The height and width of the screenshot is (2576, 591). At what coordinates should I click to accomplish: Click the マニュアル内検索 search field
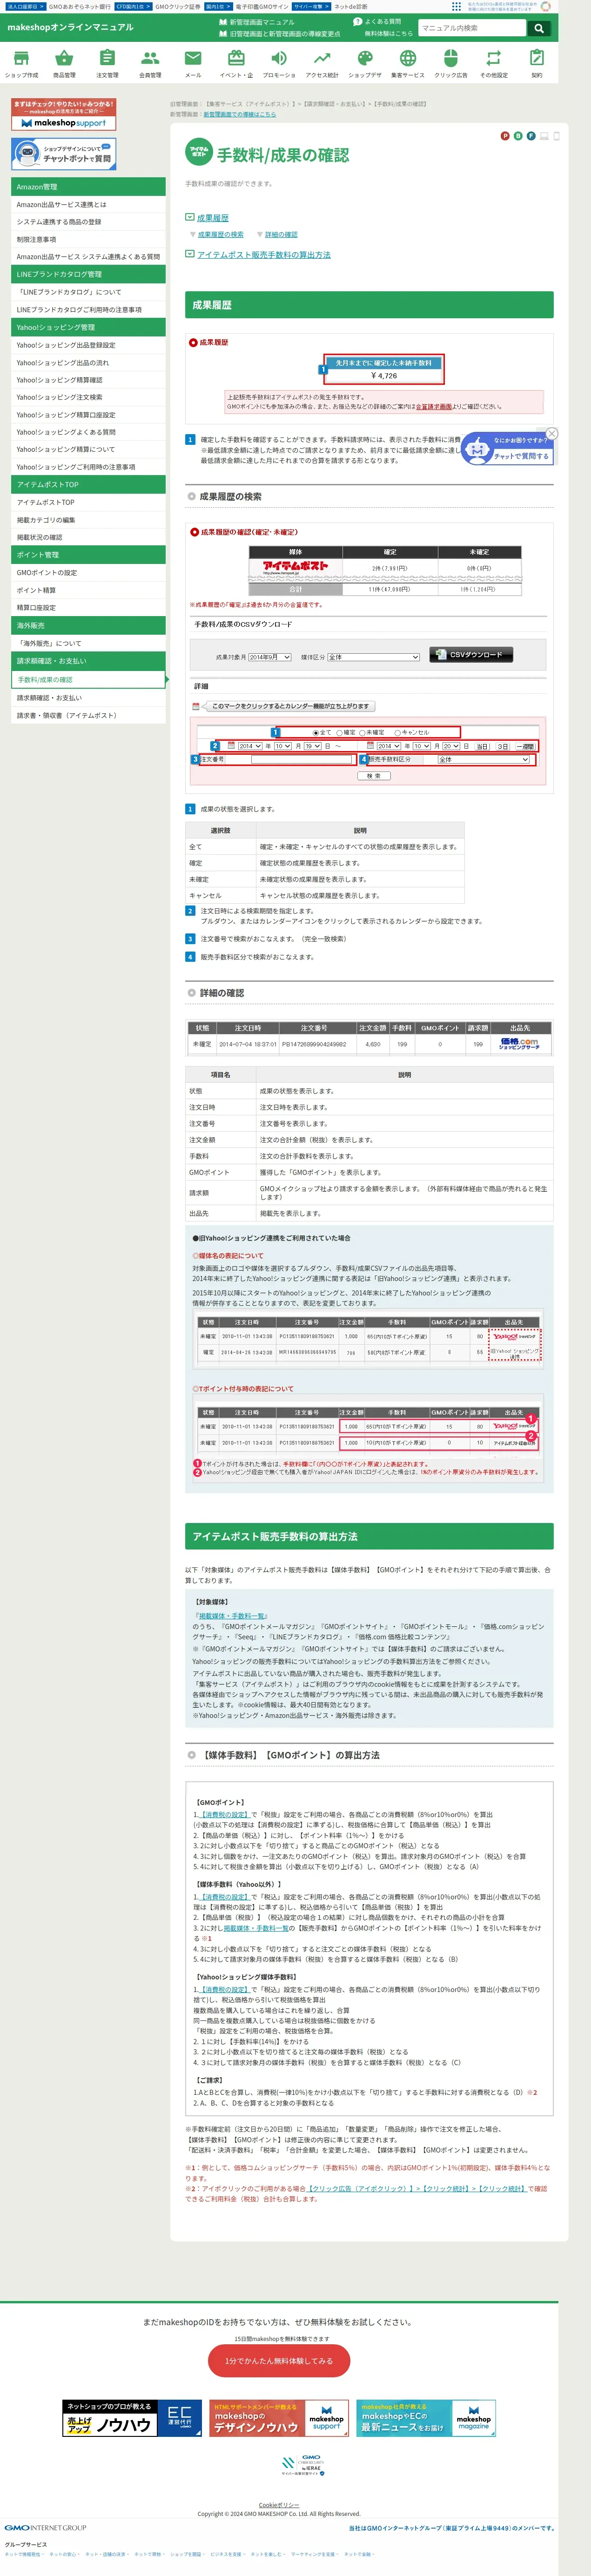pos(472,28)
